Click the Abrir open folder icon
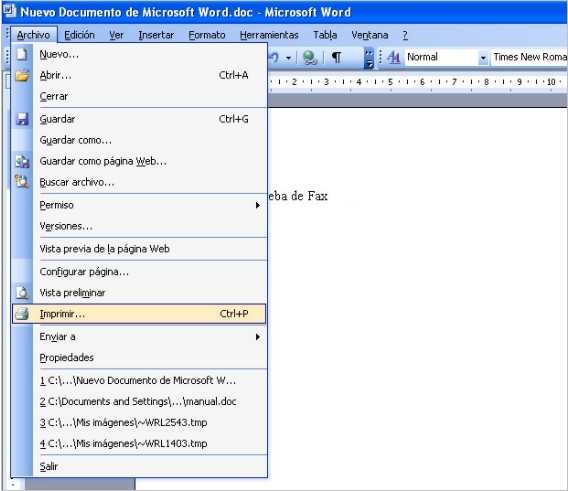568x491 pixels. tap(22, 75)
